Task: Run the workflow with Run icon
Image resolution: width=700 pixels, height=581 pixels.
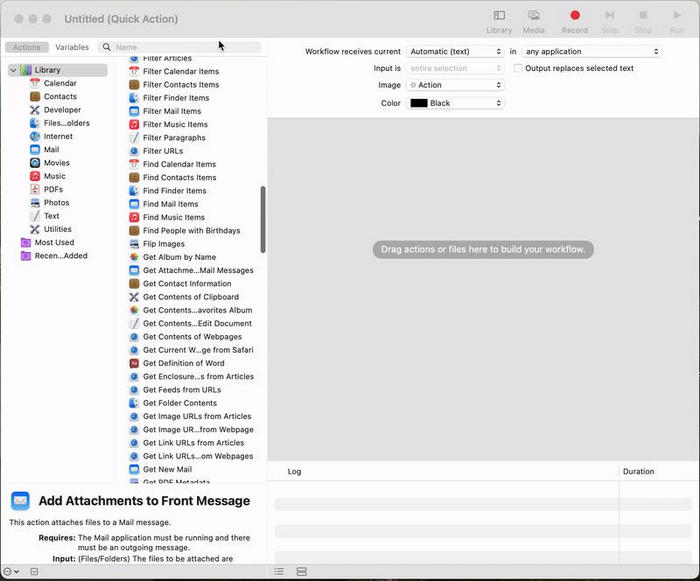Action: point(677,16)
